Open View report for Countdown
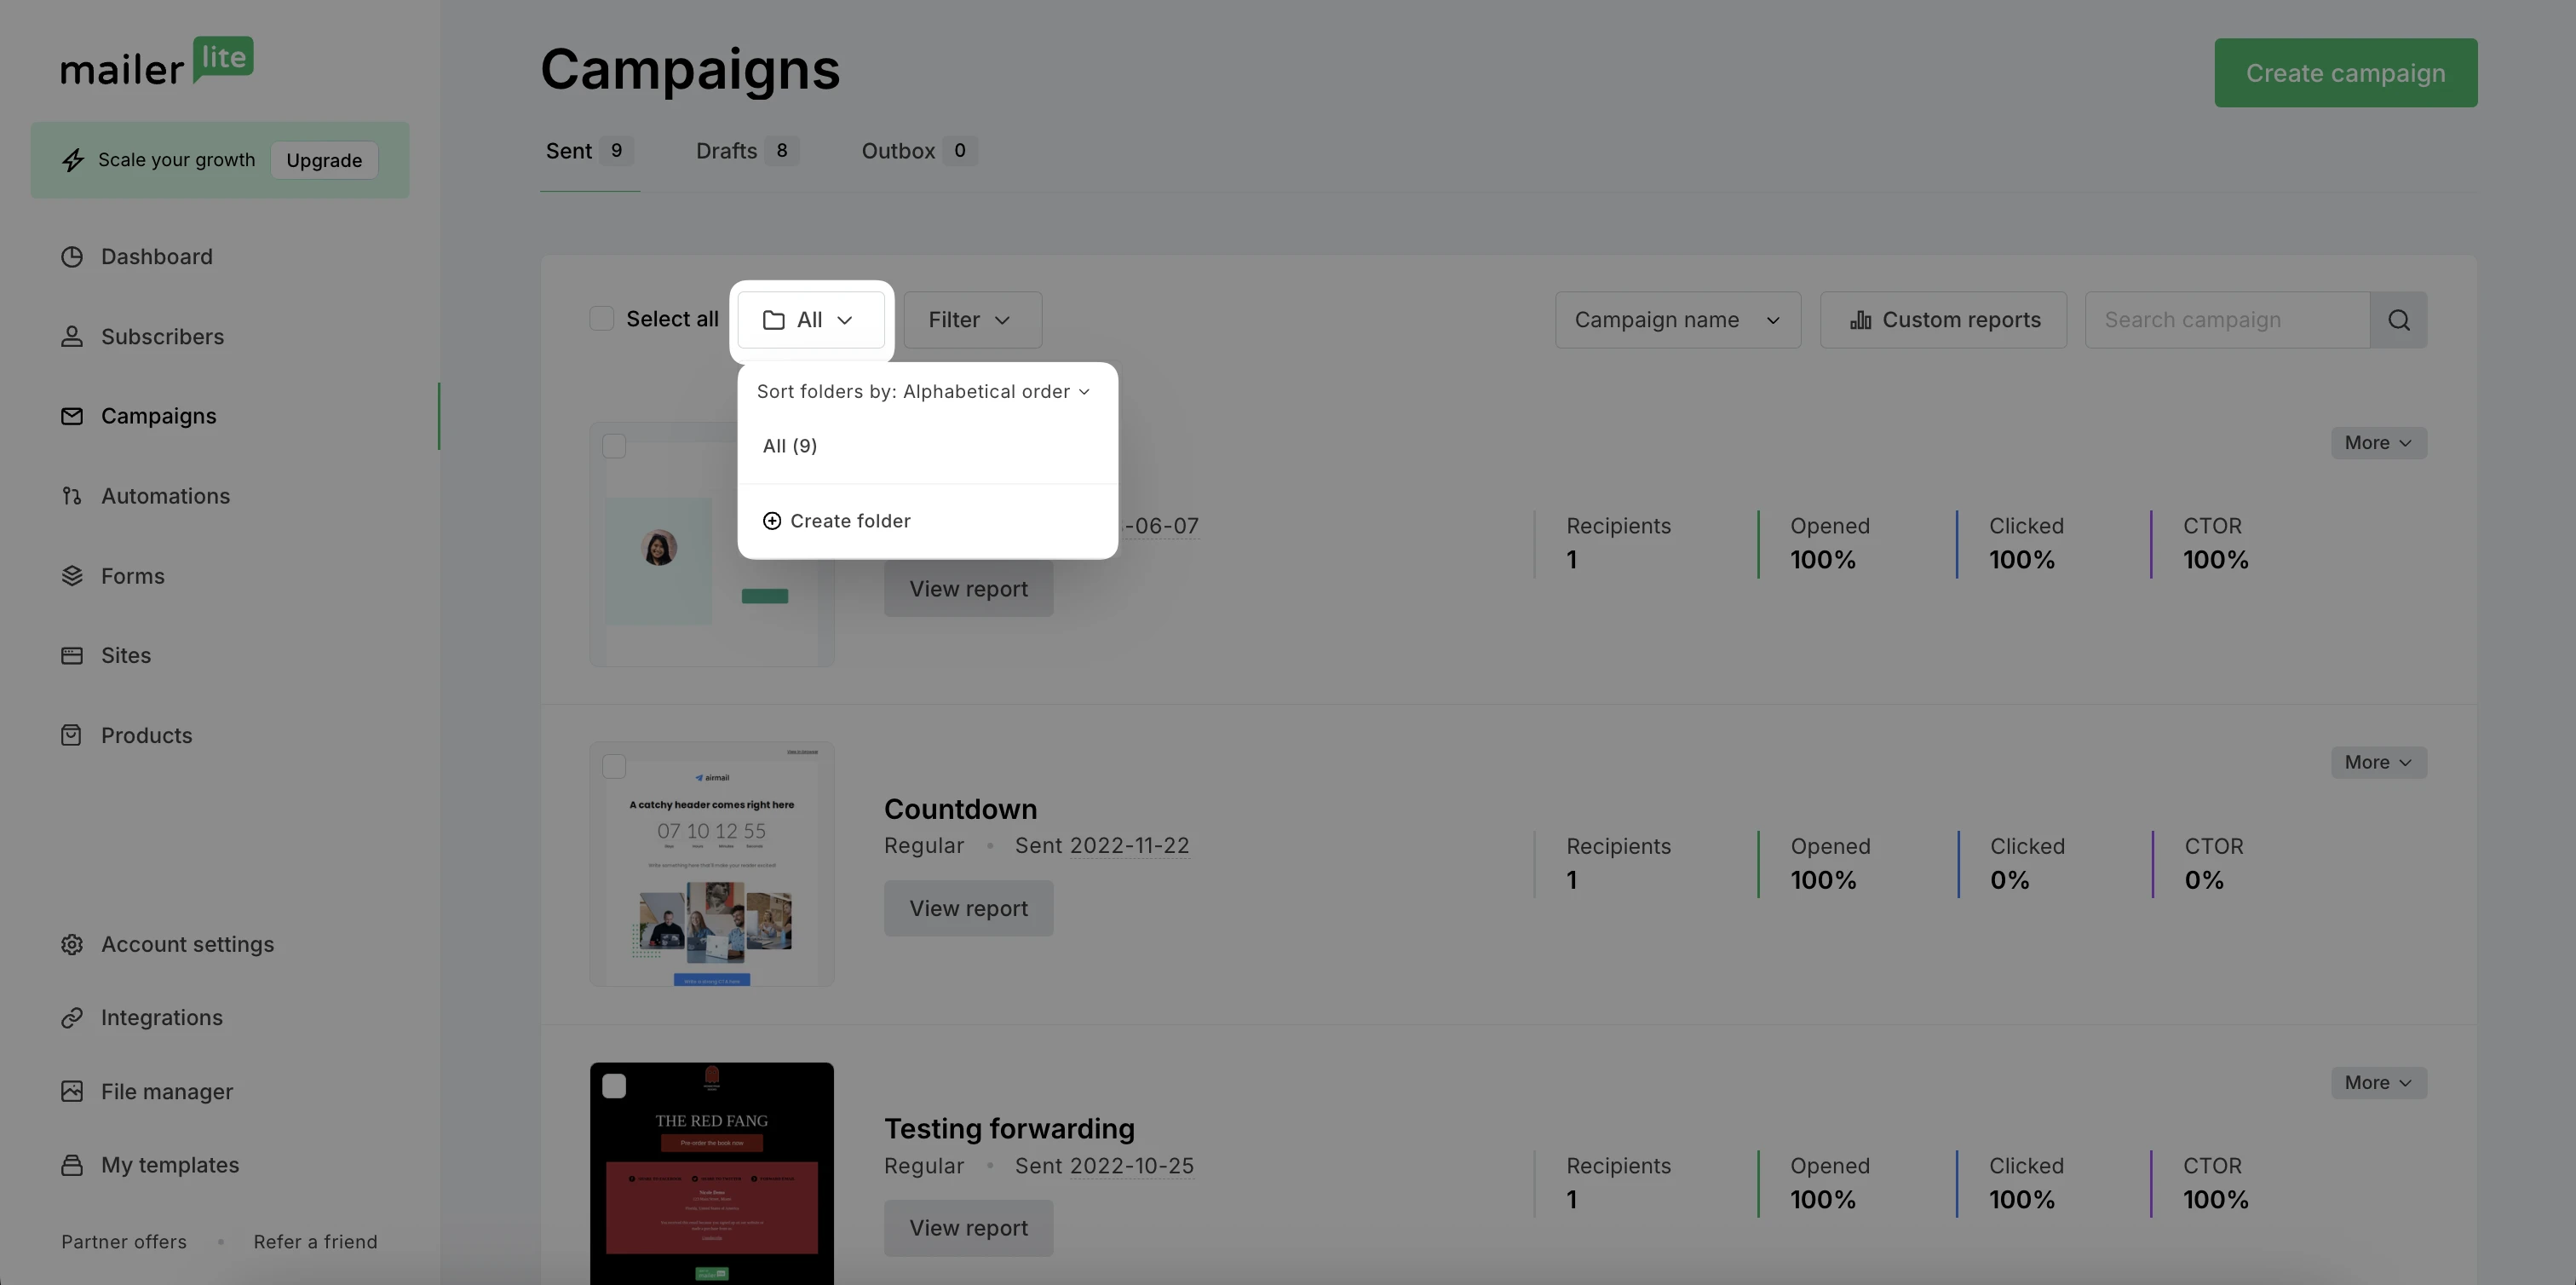Screen dimensions: 2576x1285 968,908
